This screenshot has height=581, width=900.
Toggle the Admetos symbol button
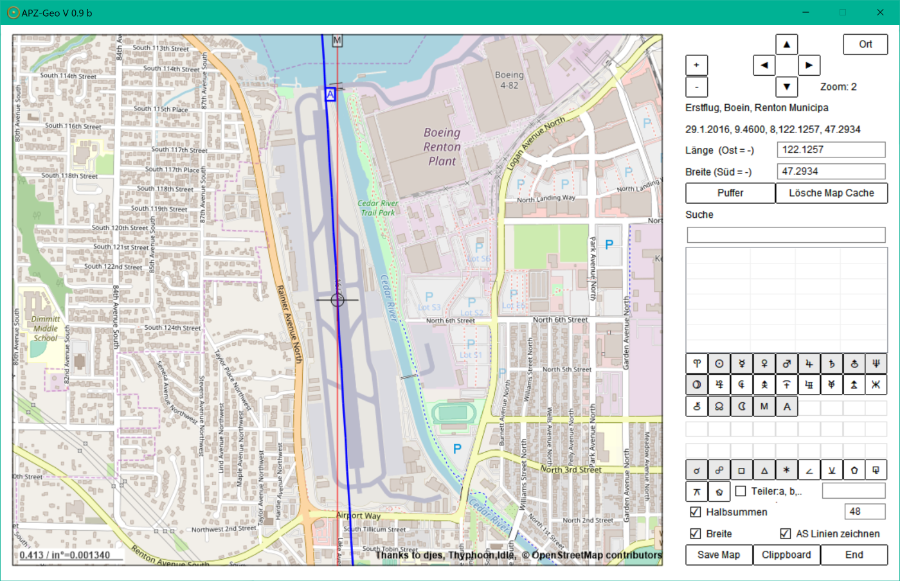pyautogui.click(x=831, y=385)
